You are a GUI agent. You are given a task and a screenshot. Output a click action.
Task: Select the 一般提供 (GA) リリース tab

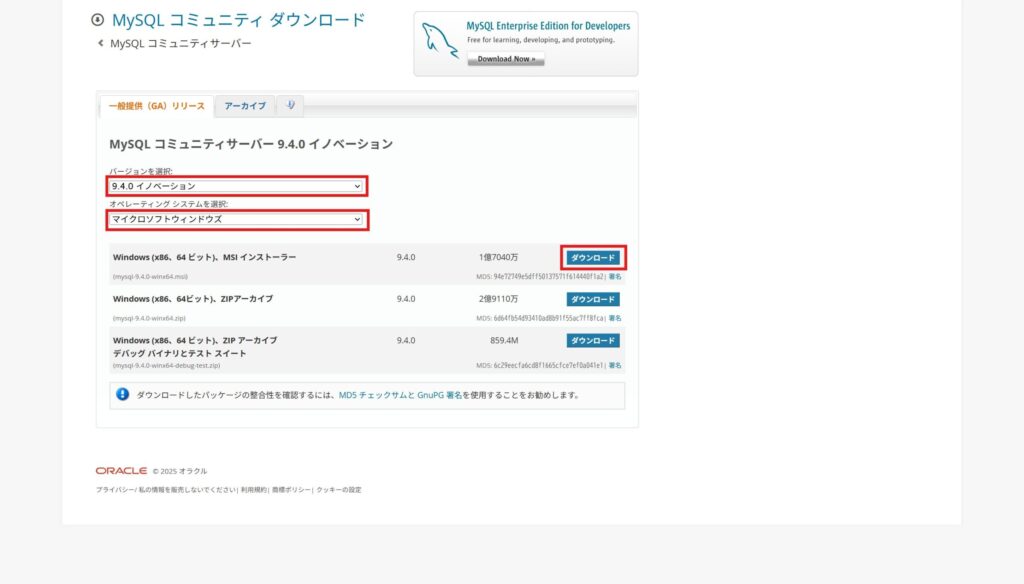156,106
